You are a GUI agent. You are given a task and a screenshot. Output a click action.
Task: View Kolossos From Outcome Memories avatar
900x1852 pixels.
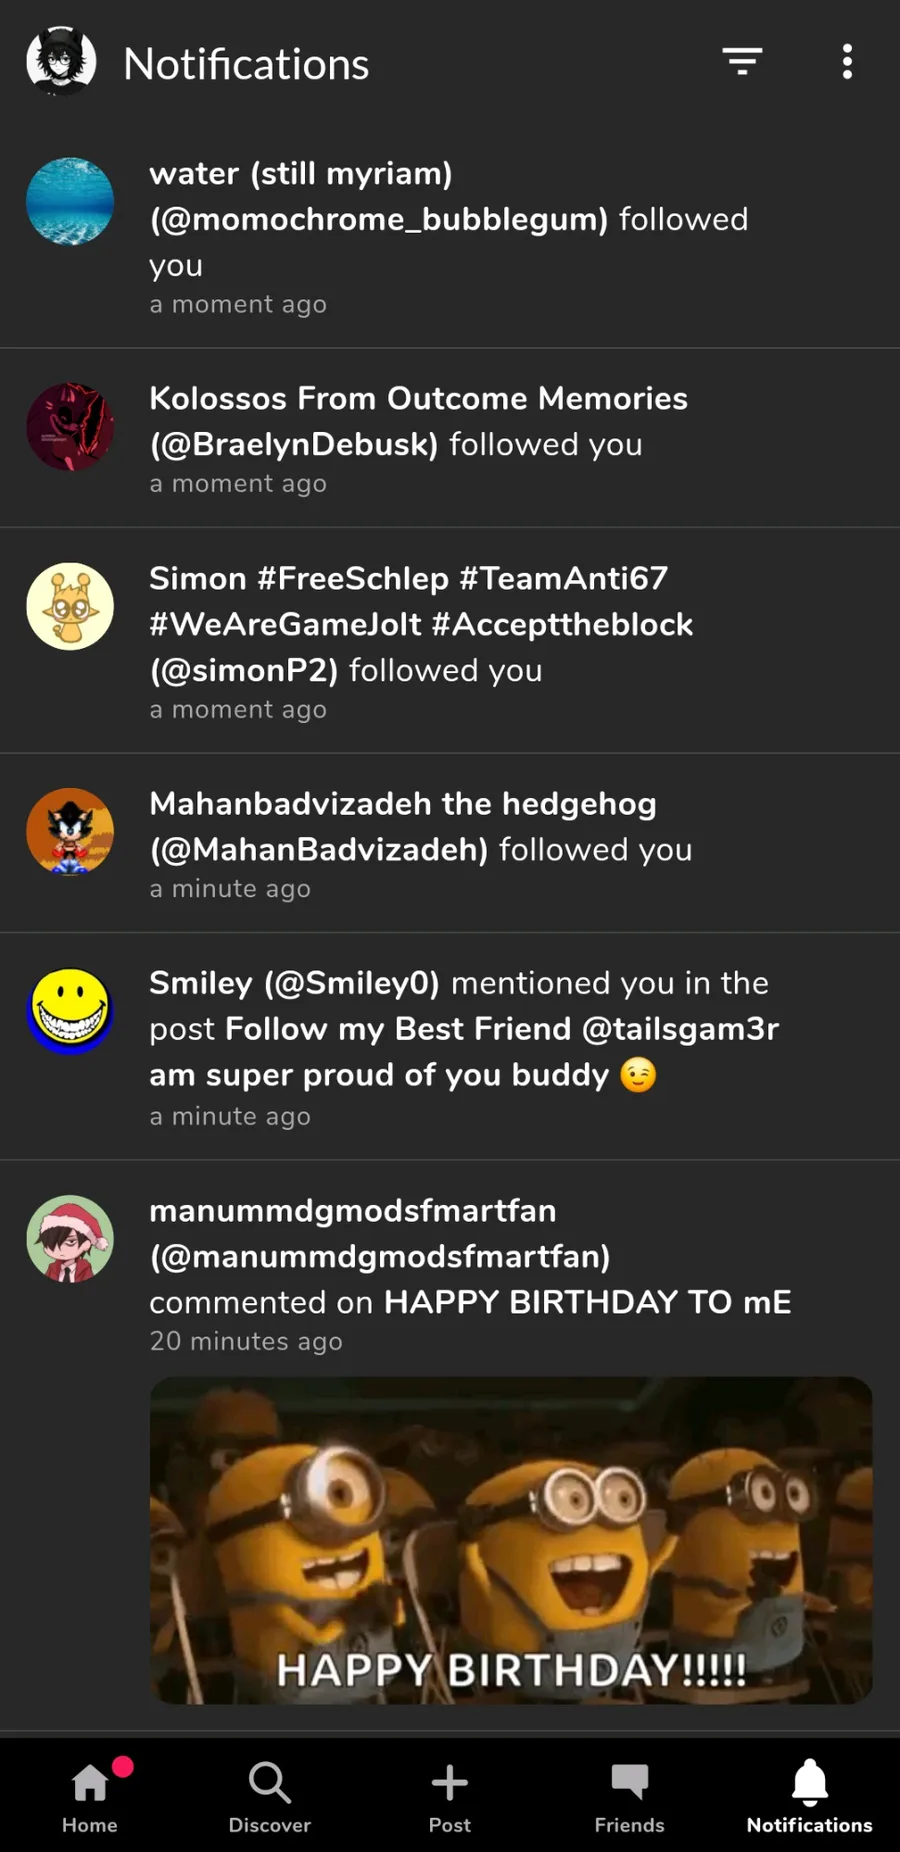click(x=70, y=427)
